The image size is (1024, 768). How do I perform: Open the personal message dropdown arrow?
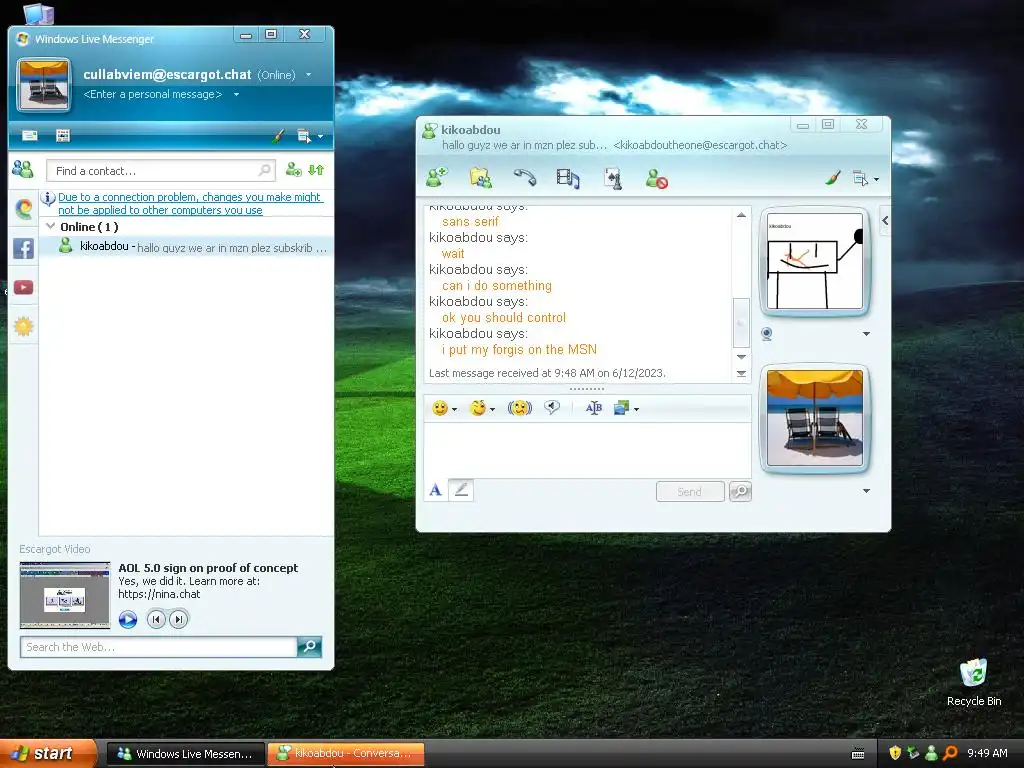click(236, 94)
